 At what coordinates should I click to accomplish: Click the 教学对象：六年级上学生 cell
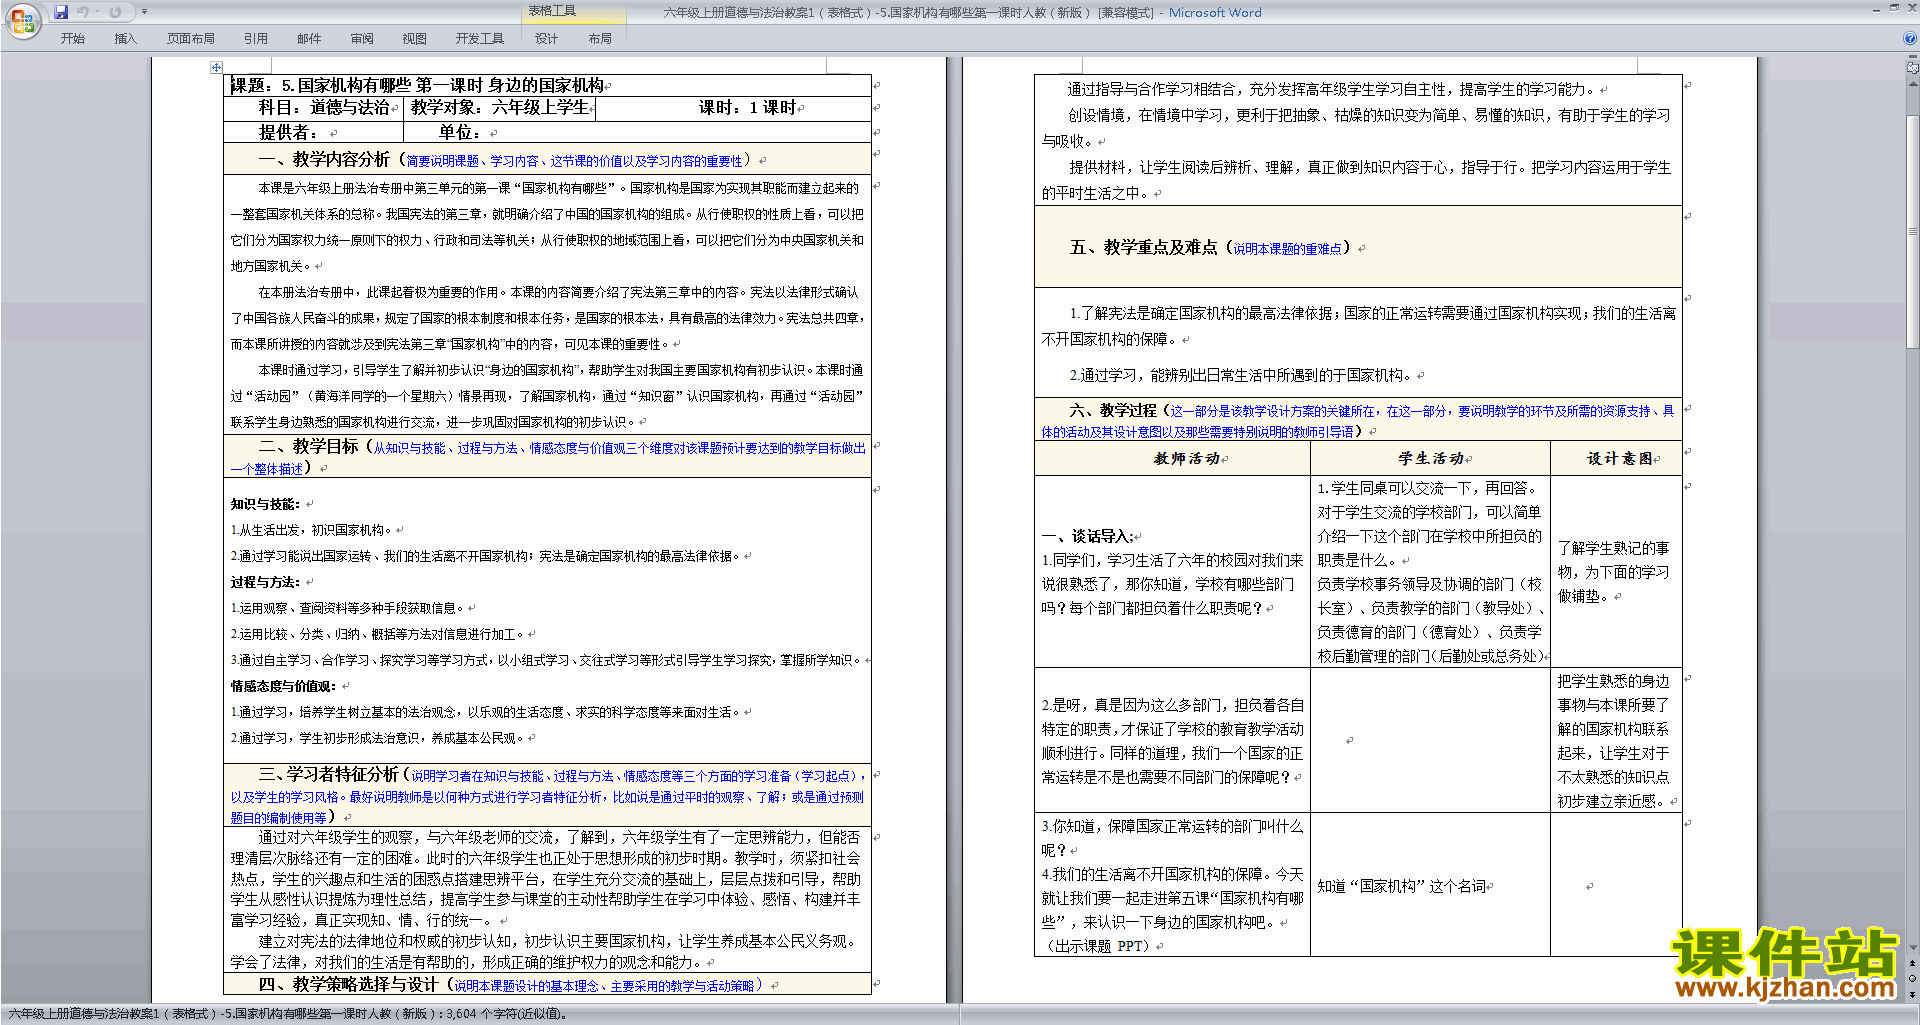coord(500,108)
